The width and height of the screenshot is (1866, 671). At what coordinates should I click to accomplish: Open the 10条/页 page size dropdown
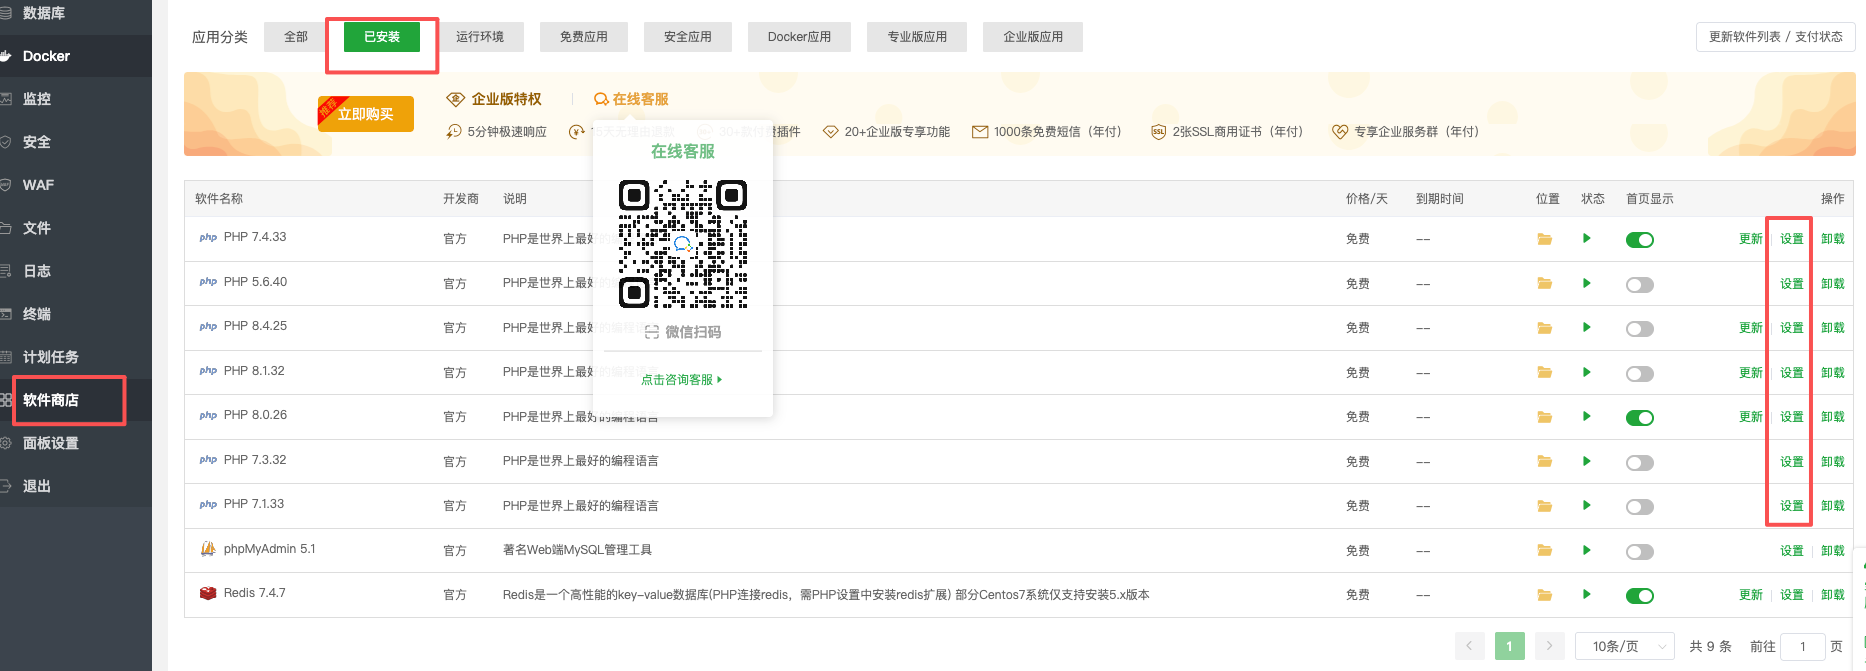[x=1625, y=646]
